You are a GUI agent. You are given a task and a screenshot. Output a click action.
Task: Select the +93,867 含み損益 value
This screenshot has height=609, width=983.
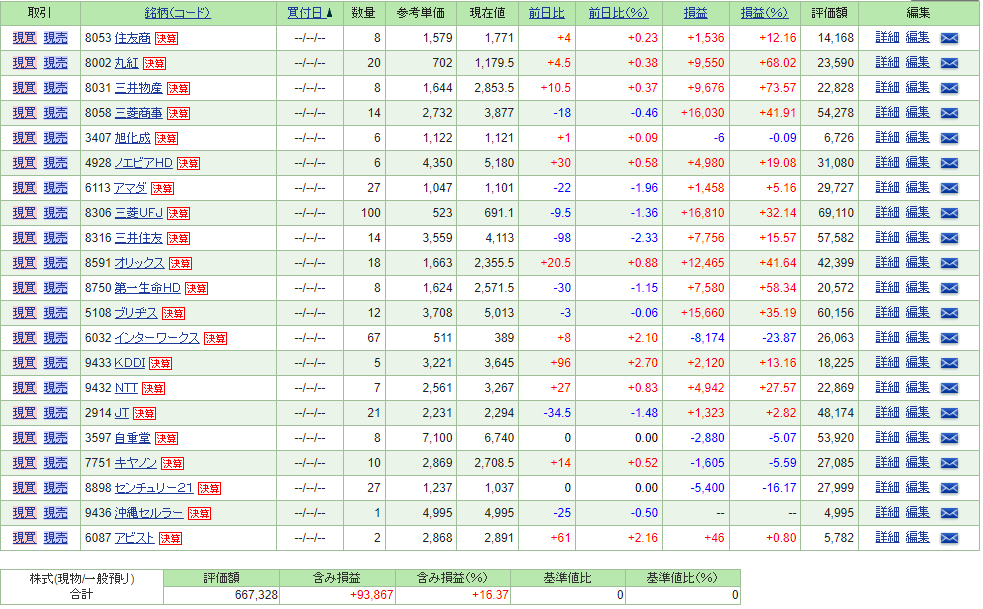click(371, 595)
